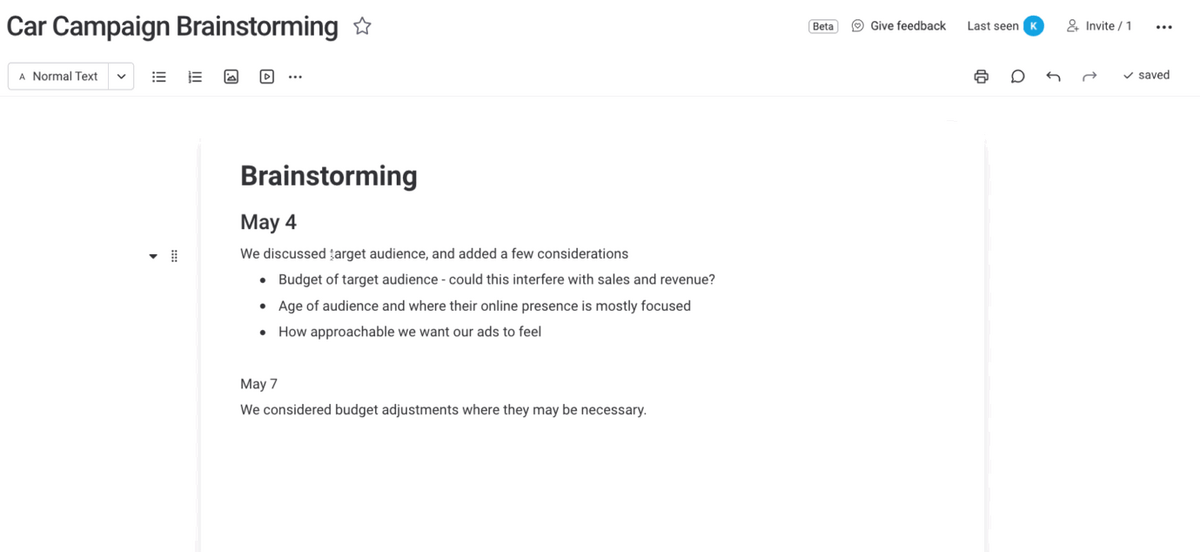
Task: Open more formatting options in toolbar
Action: coord(295,76)
